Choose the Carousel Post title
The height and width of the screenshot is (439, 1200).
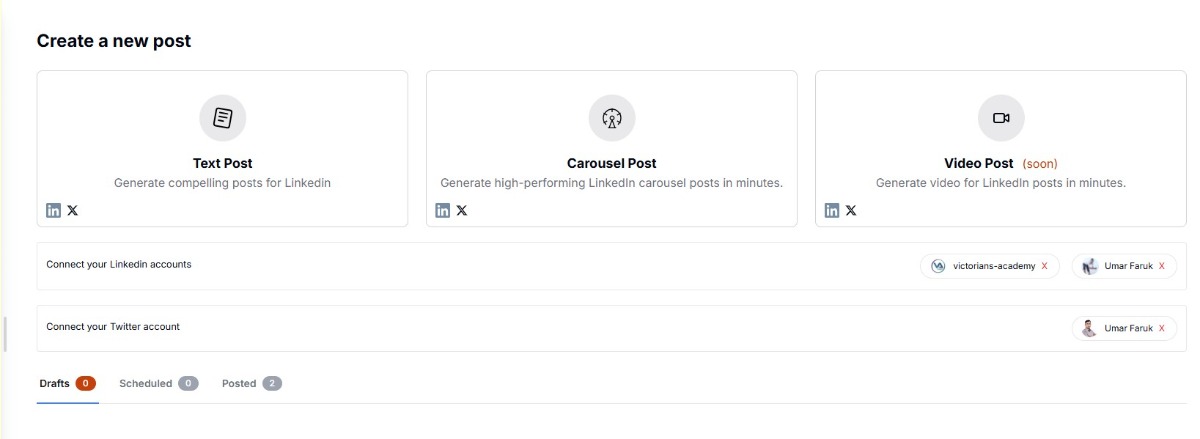point(611,163)
